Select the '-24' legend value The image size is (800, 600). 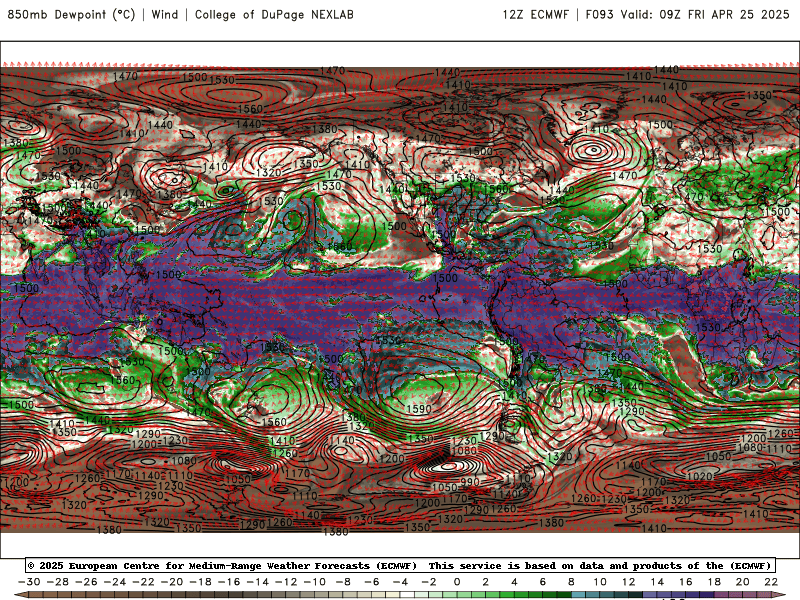click(115, 582)
